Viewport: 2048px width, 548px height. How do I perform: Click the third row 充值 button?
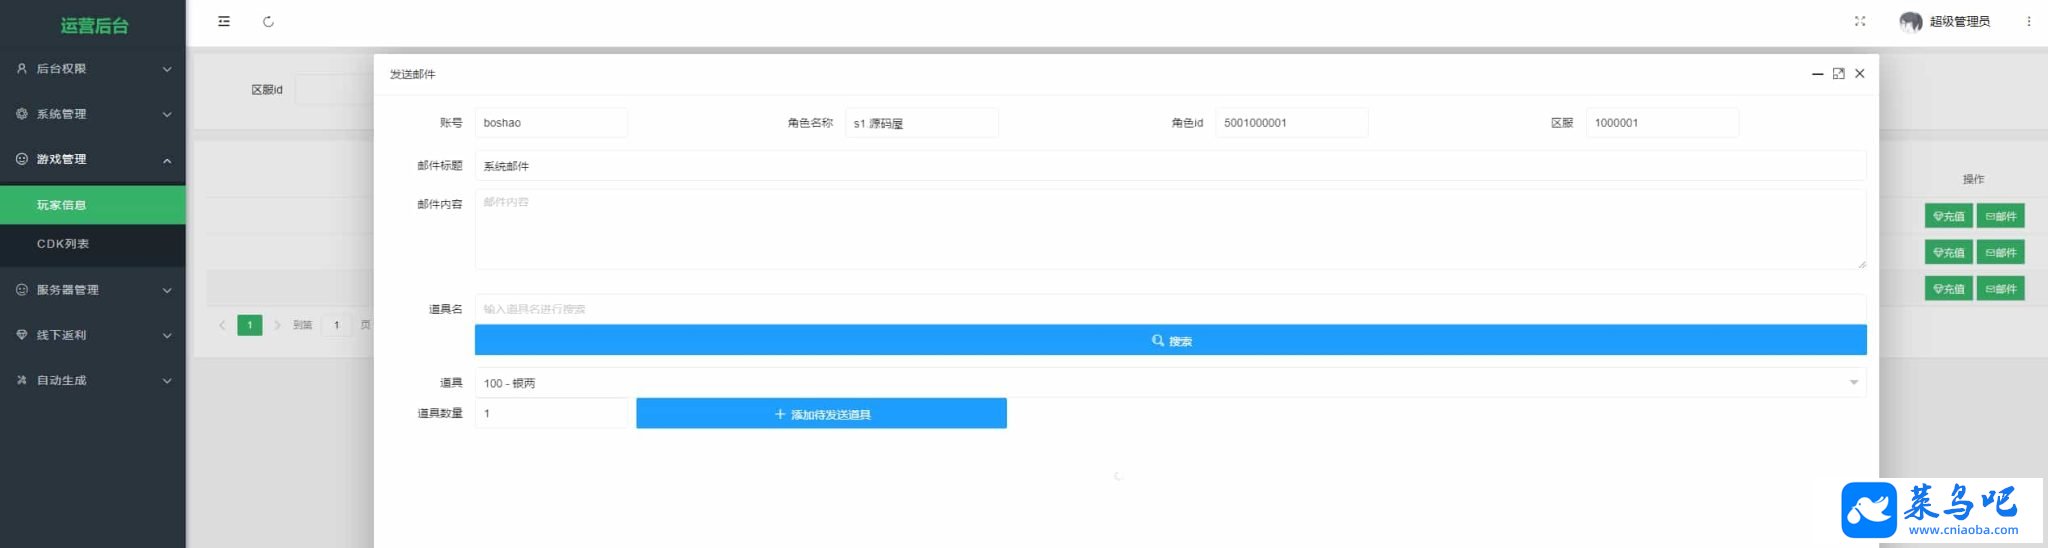(x=1948, y=289)
